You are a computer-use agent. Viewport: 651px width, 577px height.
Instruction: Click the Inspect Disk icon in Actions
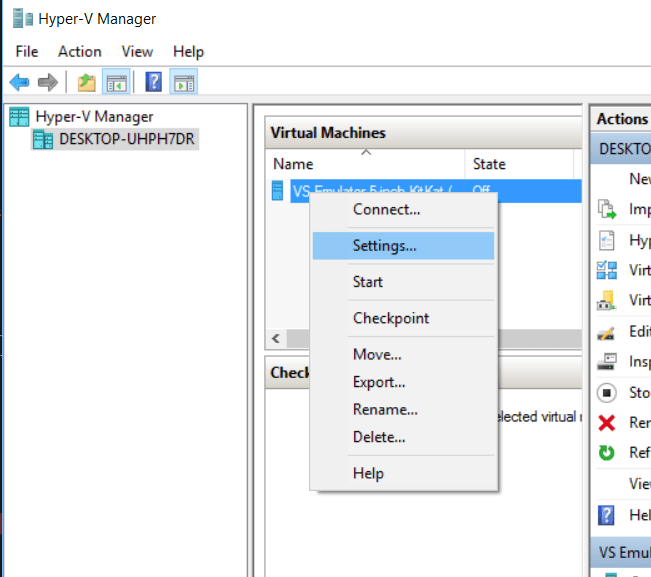click(x=607, y=362)
